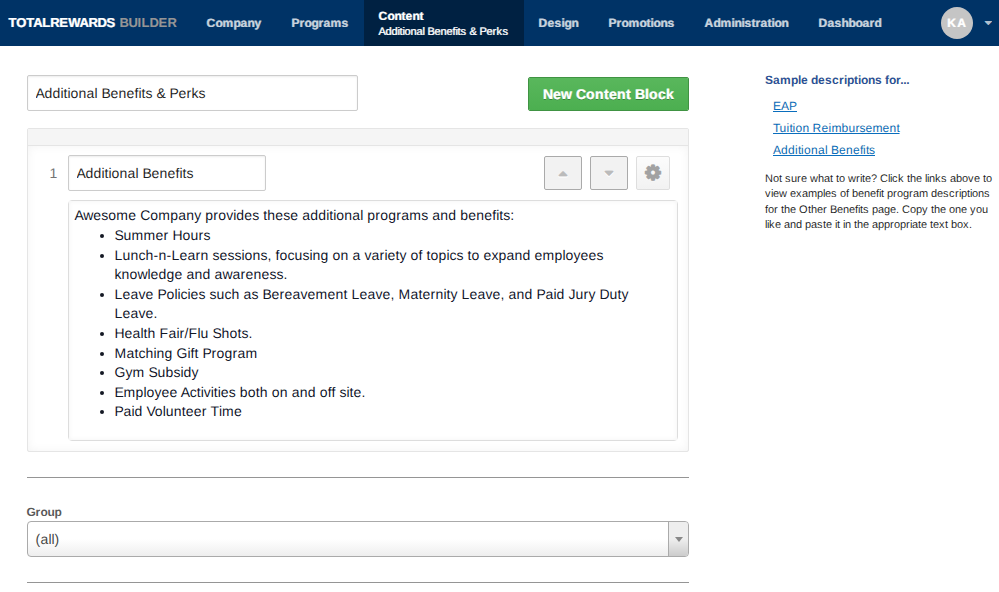Go to Programs tab
The image size is (999, 592).
320,23
